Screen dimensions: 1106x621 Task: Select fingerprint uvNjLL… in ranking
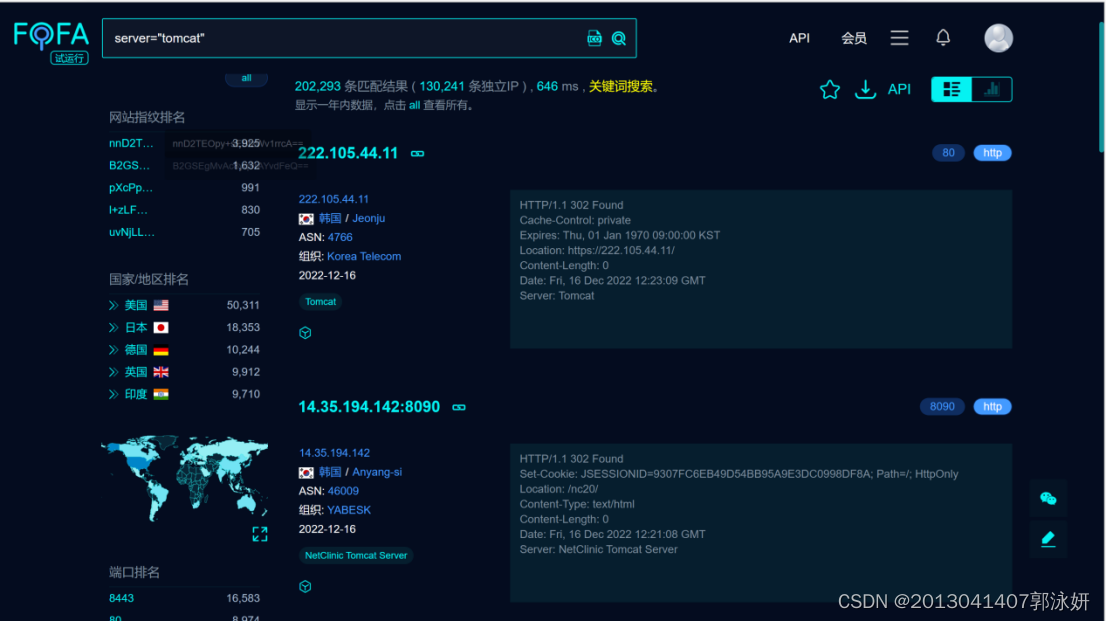click(132, 232)
